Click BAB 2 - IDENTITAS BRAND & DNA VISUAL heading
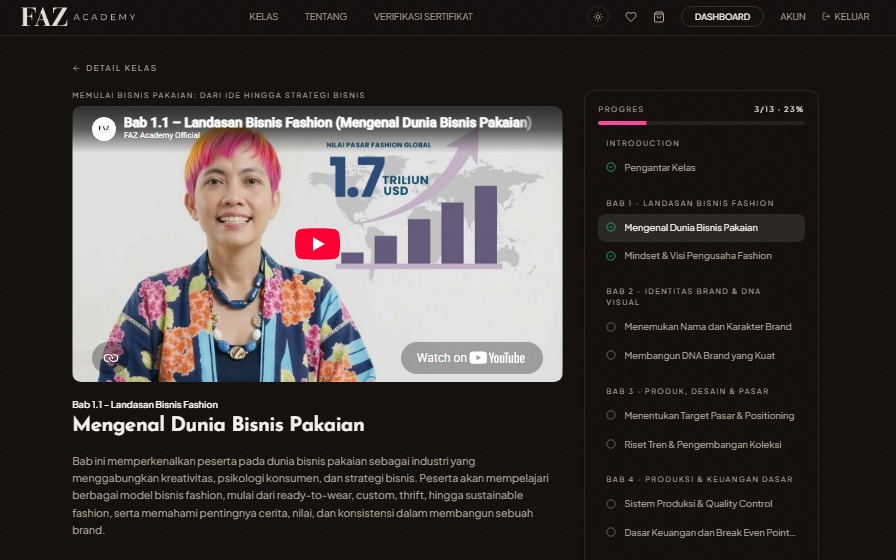This screenshot has width=896, height=560. pos(683,297)
